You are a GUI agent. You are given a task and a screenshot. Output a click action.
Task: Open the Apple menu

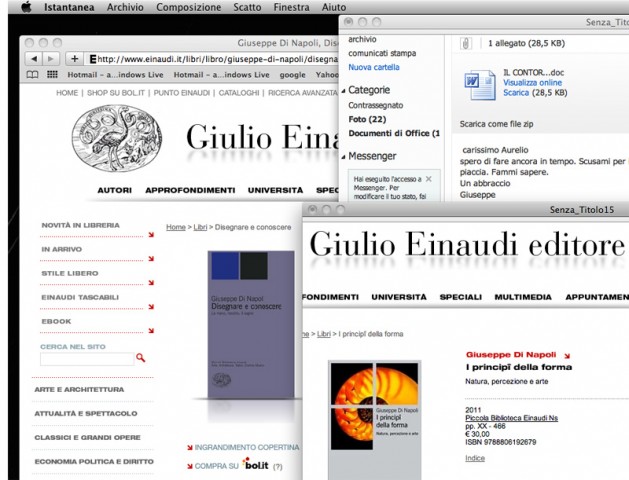pyautogui.click(x=26, y=7)
